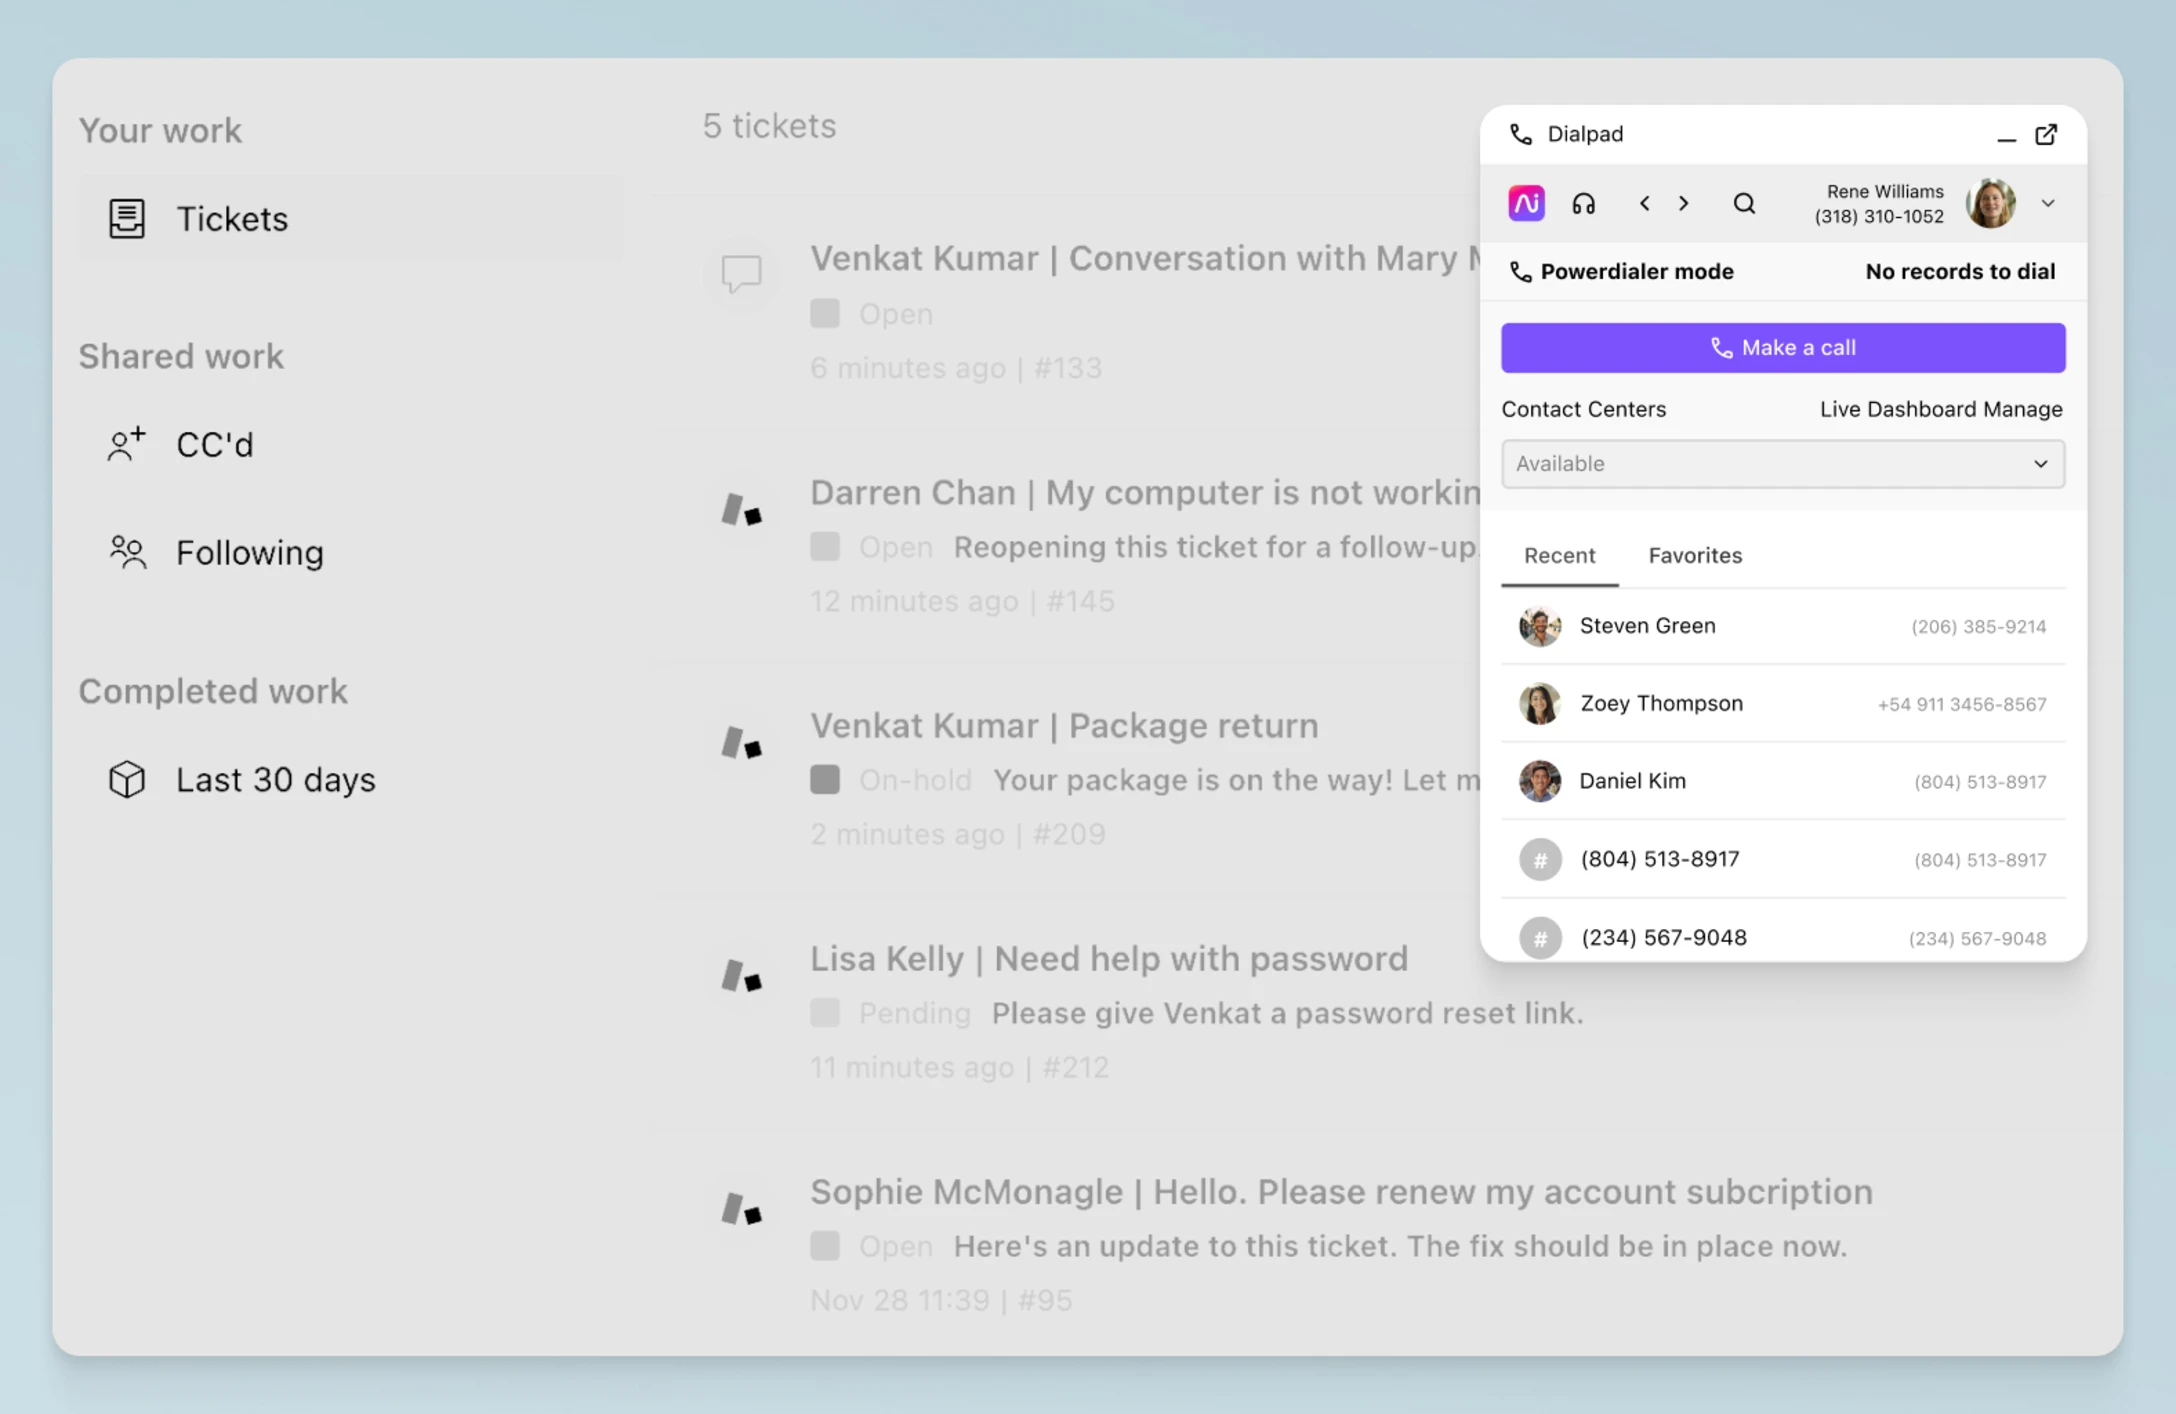Navigate back using the left arrow
This screenshot has width=2176, height=1414.
1643,203
